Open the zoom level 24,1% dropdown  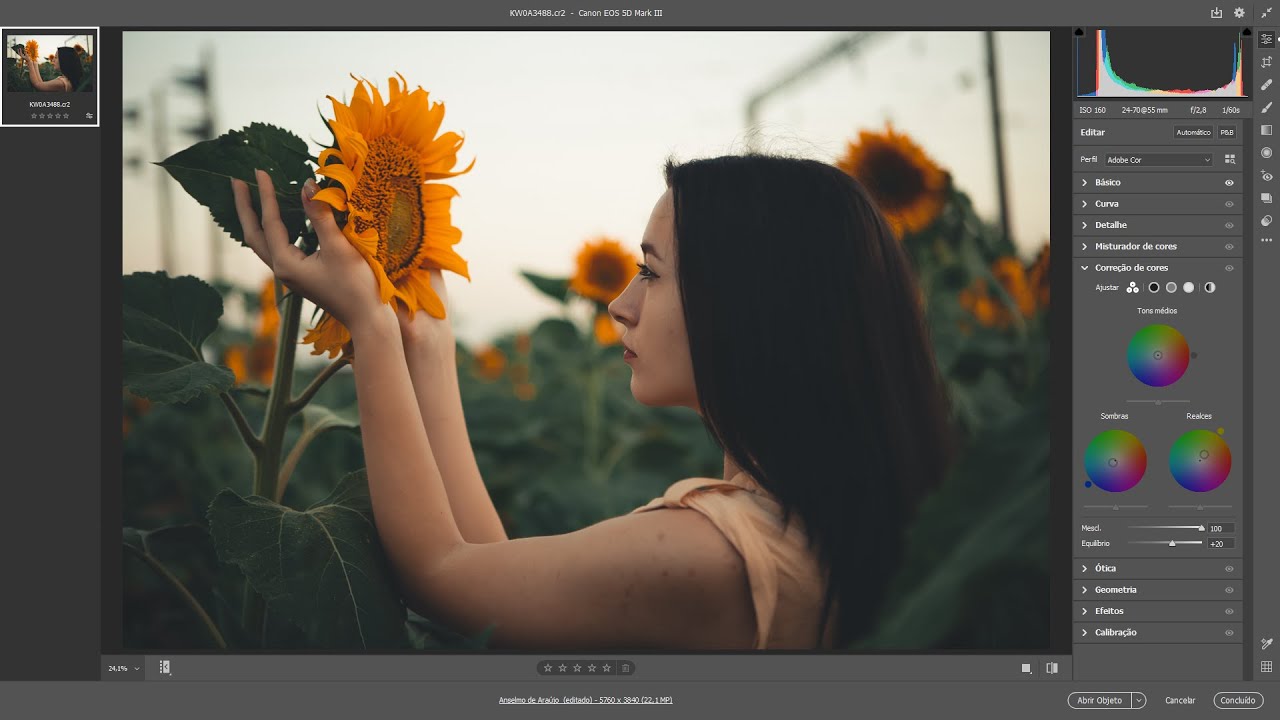[x=124, y=668]
